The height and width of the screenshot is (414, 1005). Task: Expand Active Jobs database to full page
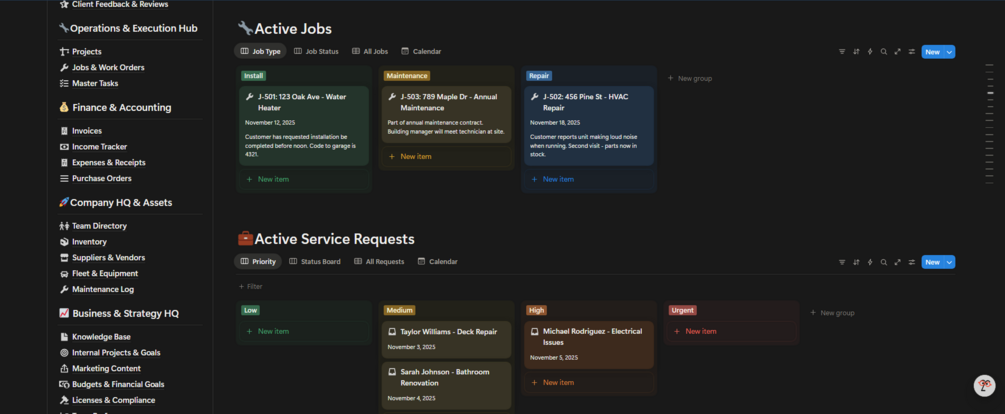tap(897, 52)
